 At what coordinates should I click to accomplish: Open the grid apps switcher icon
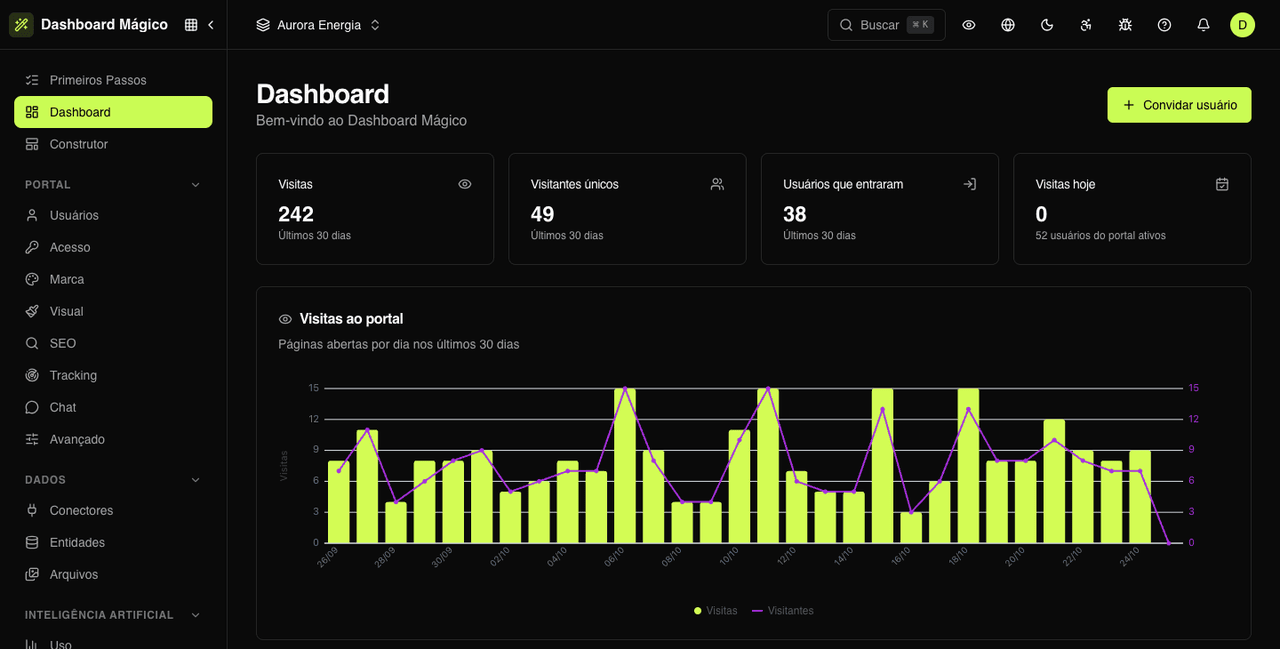pos(191,25)
